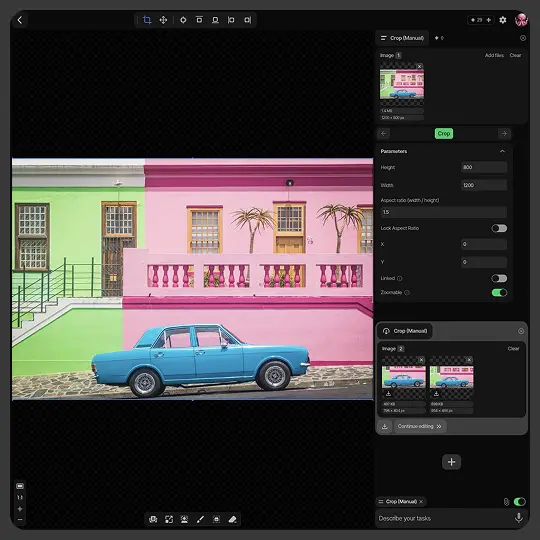Select the Crop tool in top toolbar

point(147,20)
